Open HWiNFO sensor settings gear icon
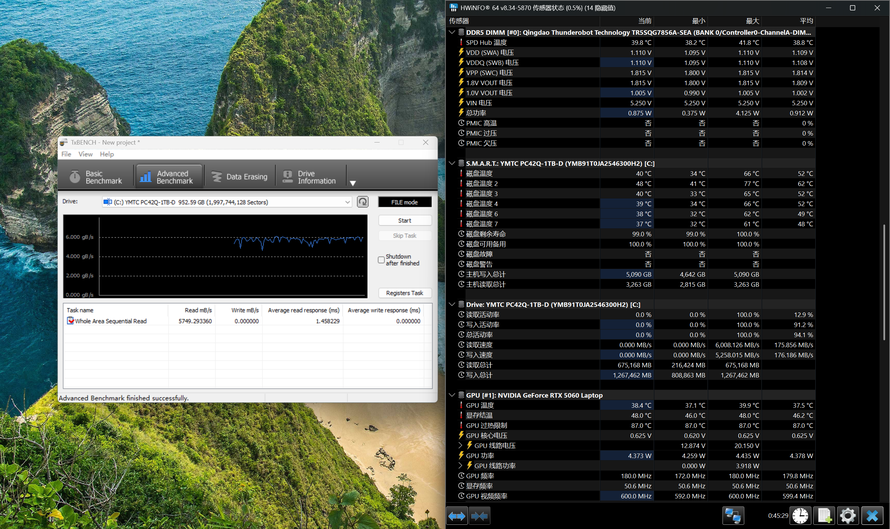Image resolution: width=890 pixels, height=529 pixels. coord(848,515)
